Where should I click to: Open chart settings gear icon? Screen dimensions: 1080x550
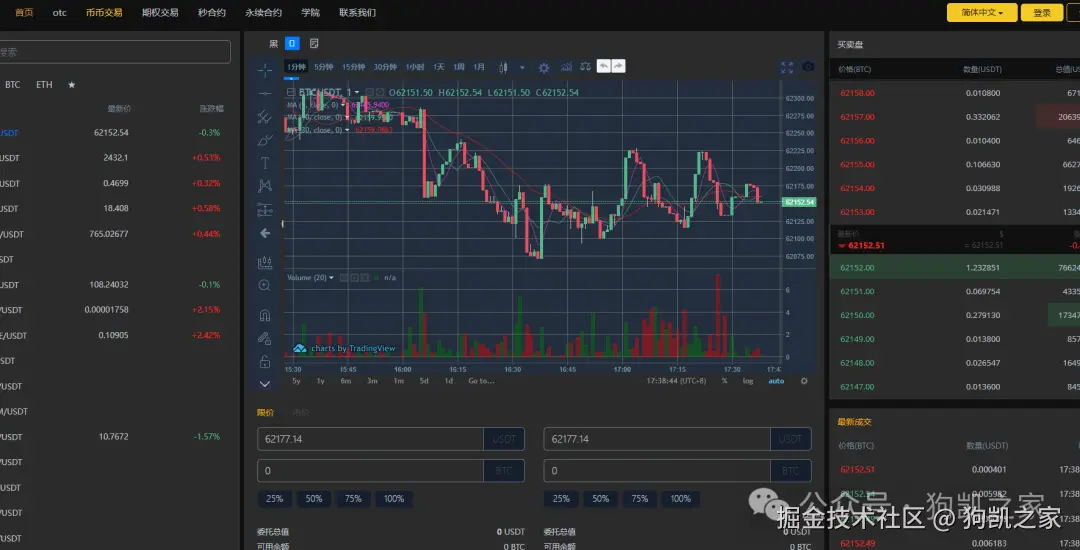coord(543,67)
